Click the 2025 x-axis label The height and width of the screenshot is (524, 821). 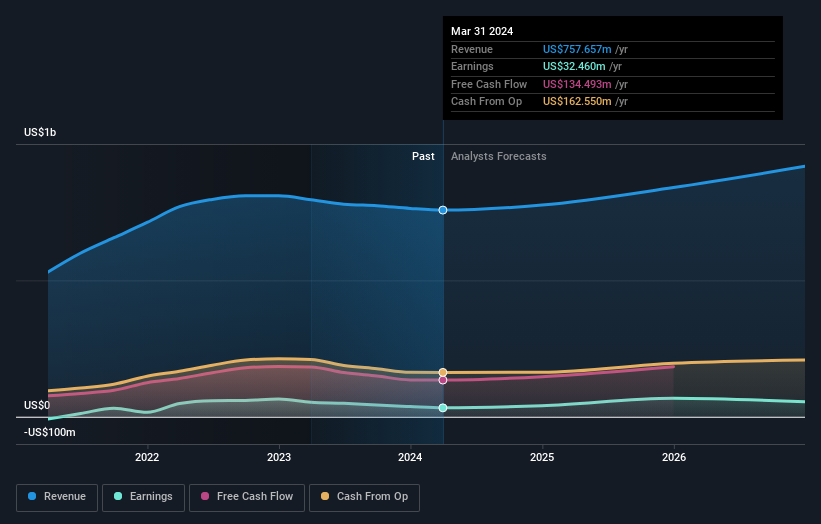542,457
